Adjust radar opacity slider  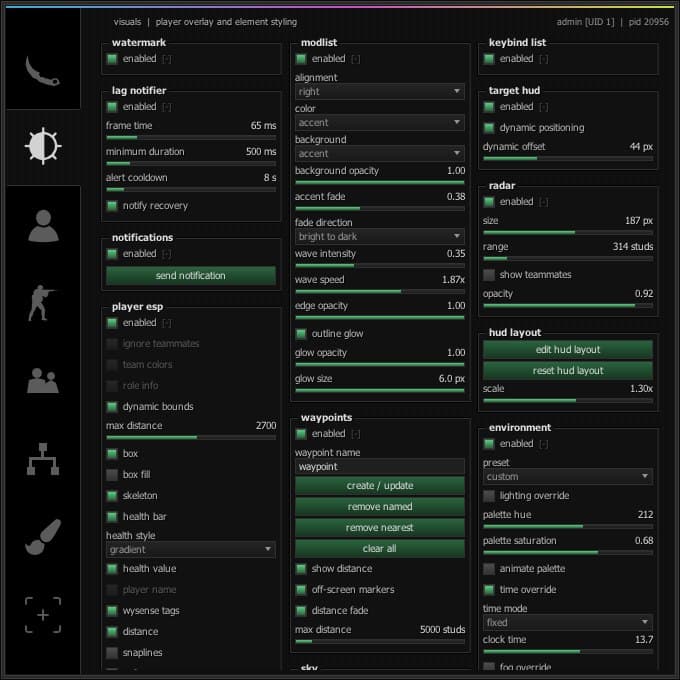coord(568,306)
